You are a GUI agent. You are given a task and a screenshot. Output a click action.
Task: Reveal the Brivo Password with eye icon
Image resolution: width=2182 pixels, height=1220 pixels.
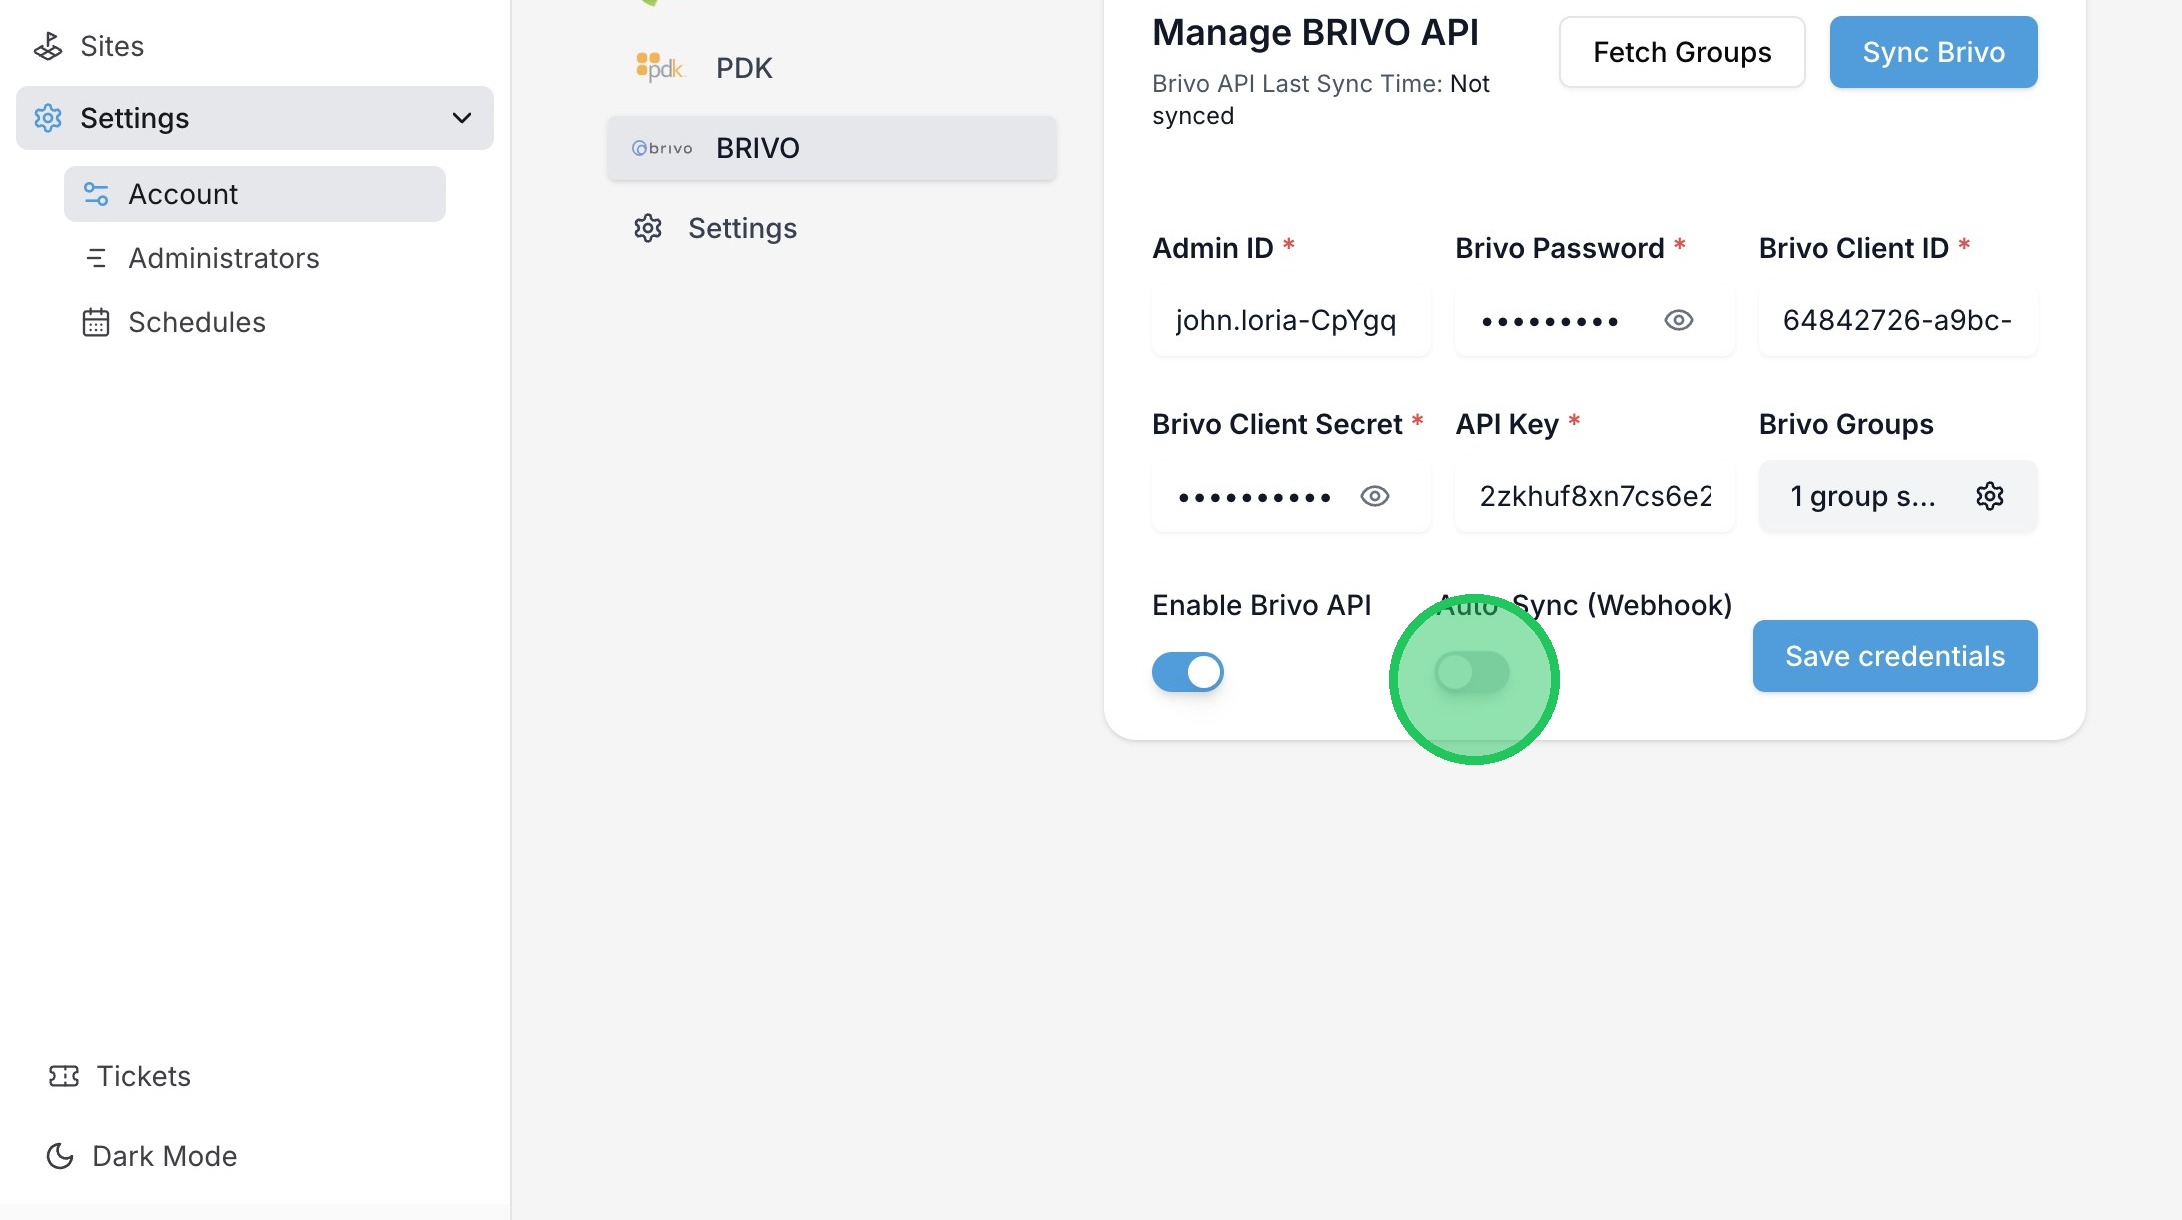[x=1678, y=320]
